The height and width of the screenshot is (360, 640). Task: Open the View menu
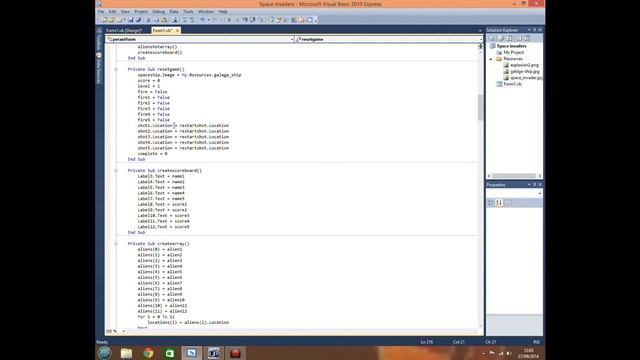(x=125, y=11)
